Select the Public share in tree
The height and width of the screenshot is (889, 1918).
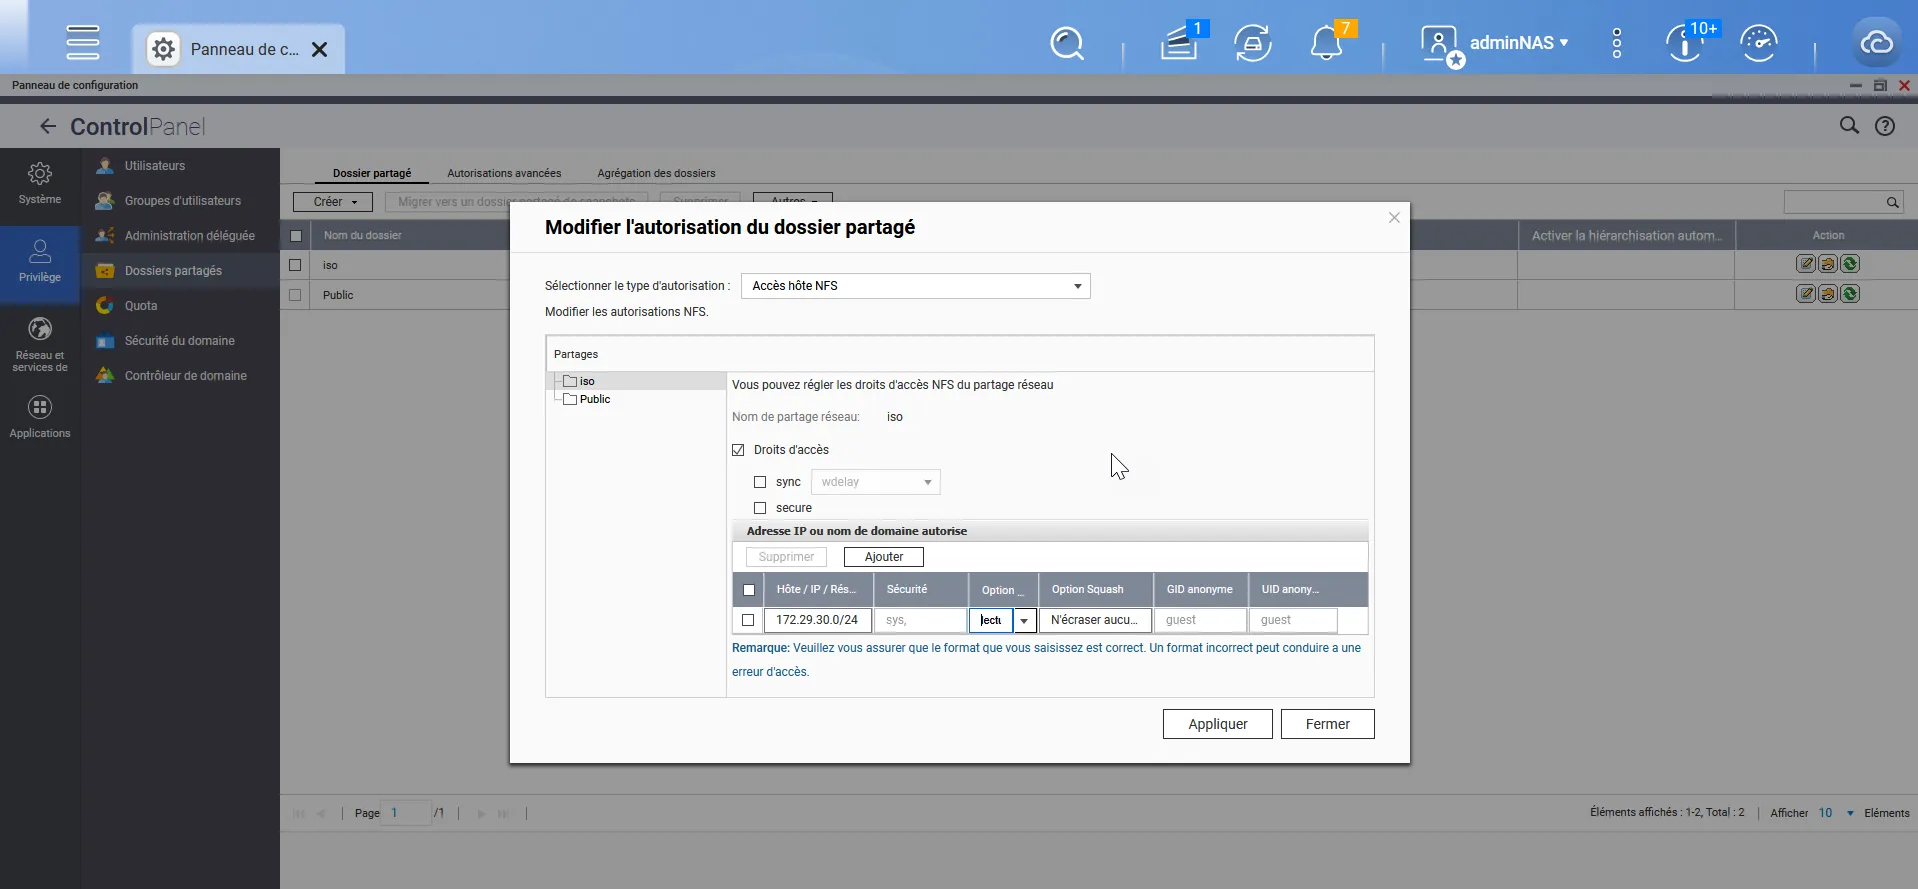point(594,399)
